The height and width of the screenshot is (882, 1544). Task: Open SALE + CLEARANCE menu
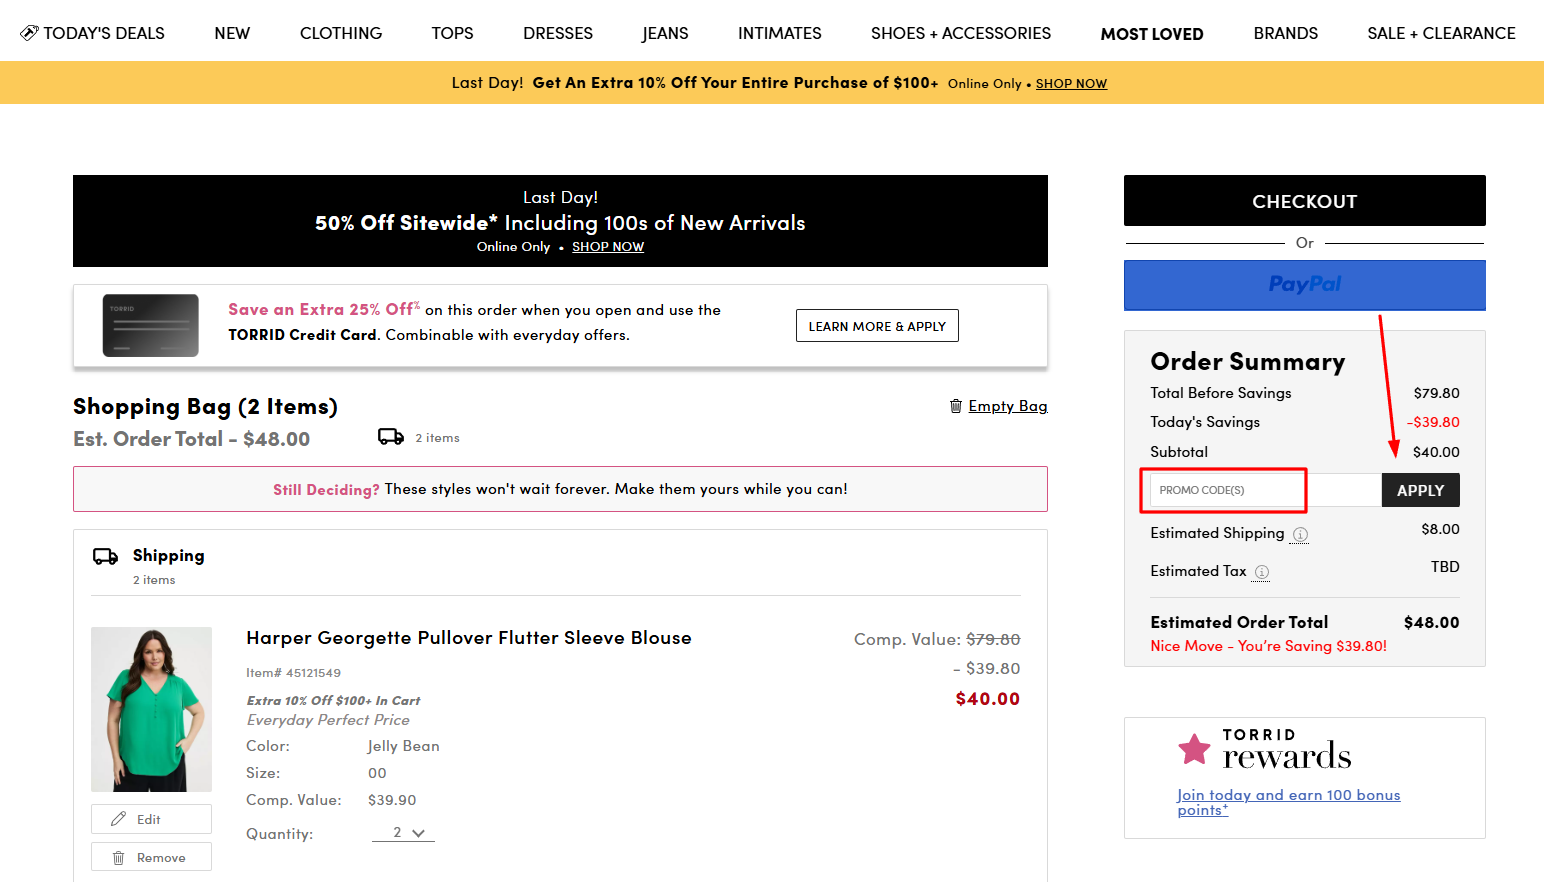point(1442,33)
